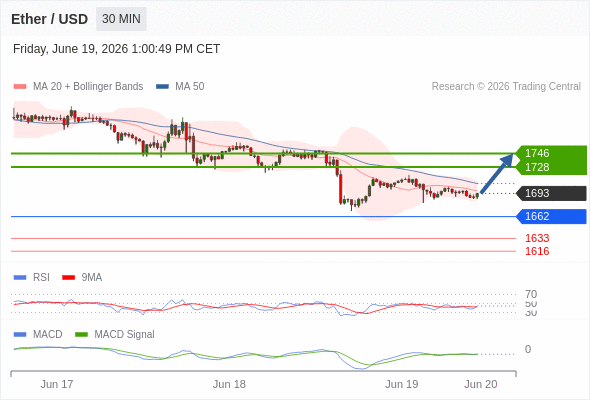Click the blue RSI legend swatch
Image resolution: width=590 pixels, height=400 pixels.
pyautogui.click(x=20, y=278)
